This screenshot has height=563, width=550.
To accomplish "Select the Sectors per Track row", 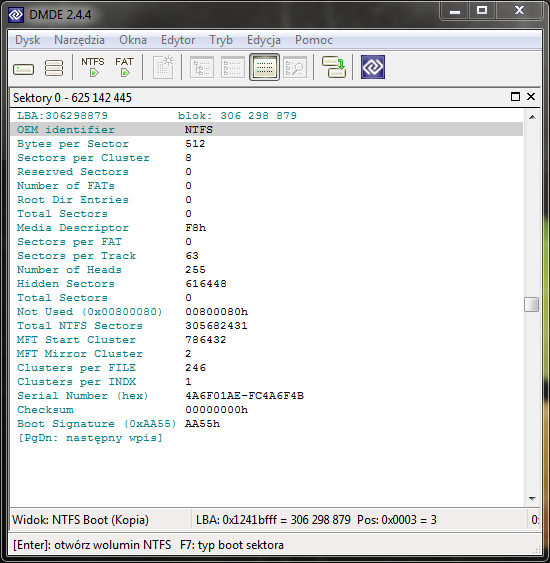I will [266, 256].
